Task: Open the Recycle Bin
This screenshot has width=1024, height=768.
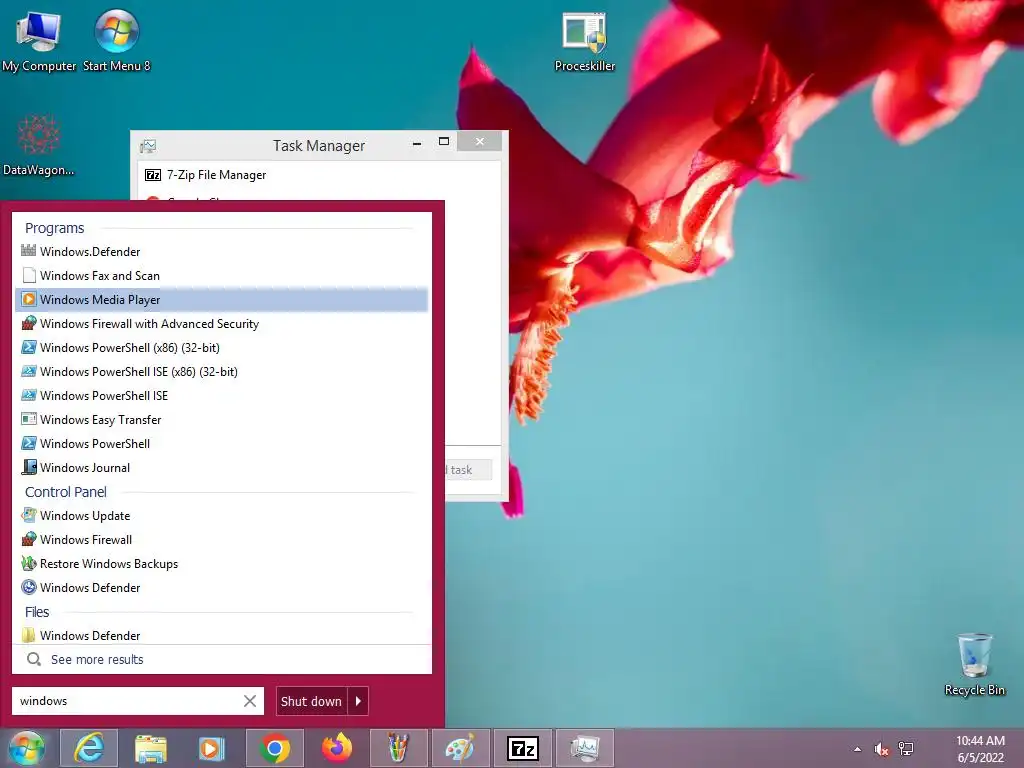Action: coord(974,665)
